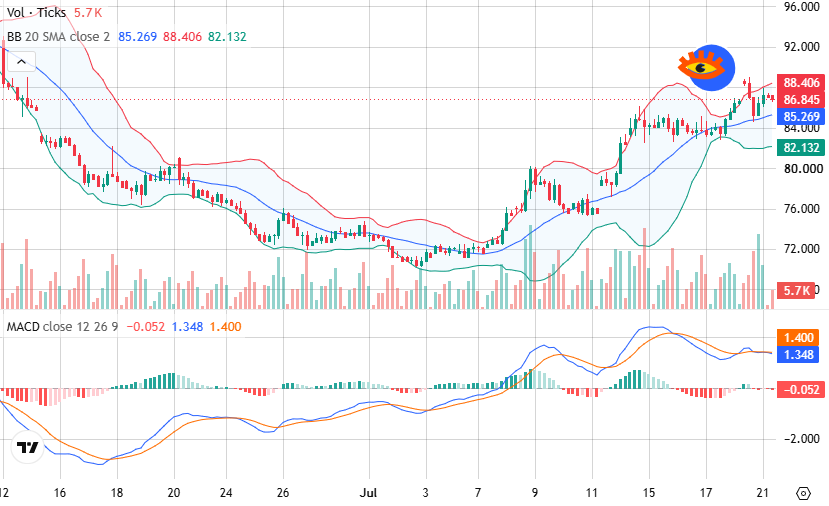Click the -0.052 histogram axis label
The image size is (829, 506).
(801, 390)
